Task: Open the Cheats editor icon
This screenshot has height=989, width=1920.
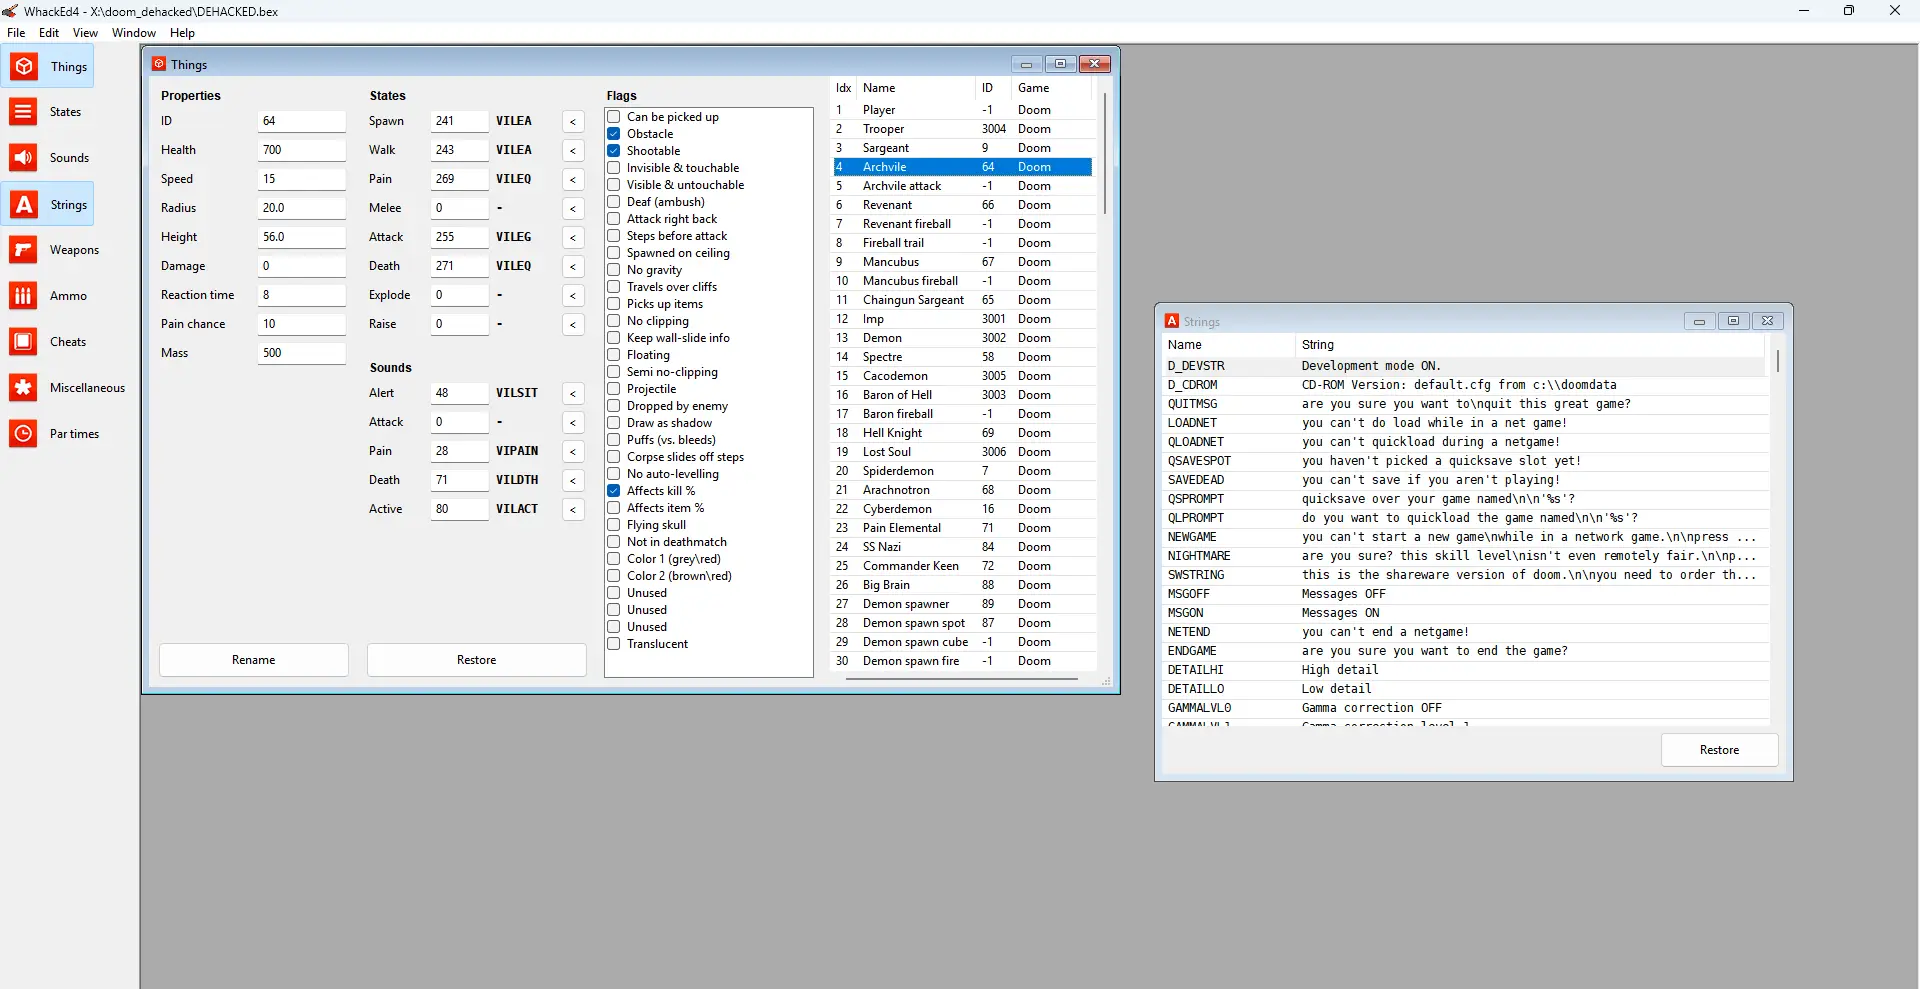Action: [x=24, y=342]
